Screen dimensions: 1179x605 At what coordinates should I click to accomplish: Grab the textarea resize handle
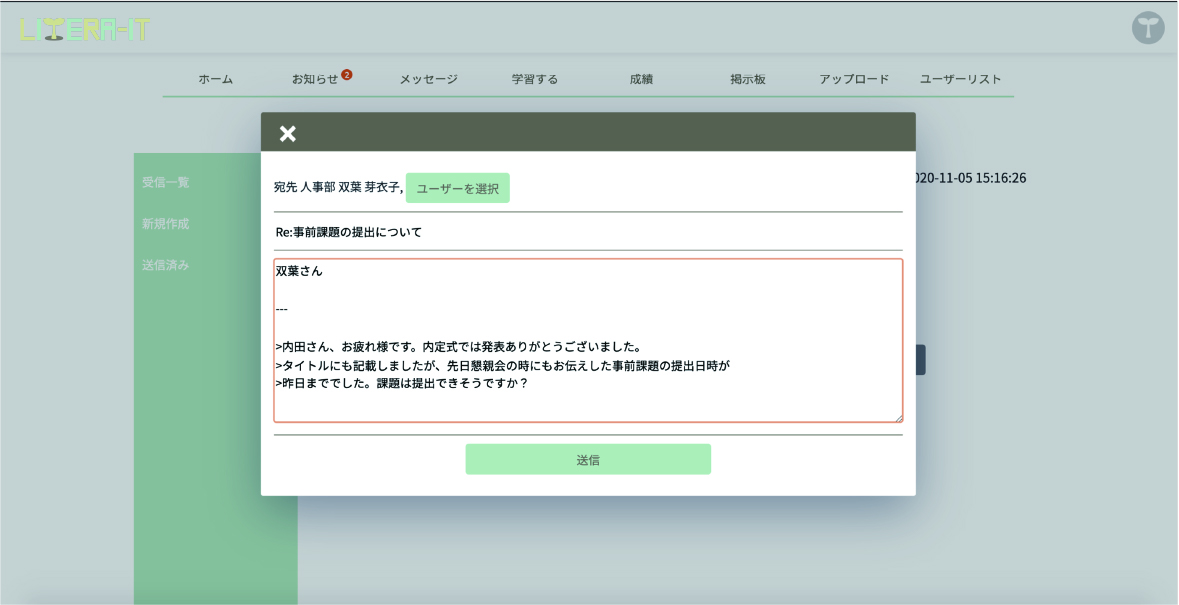(898, 417)
